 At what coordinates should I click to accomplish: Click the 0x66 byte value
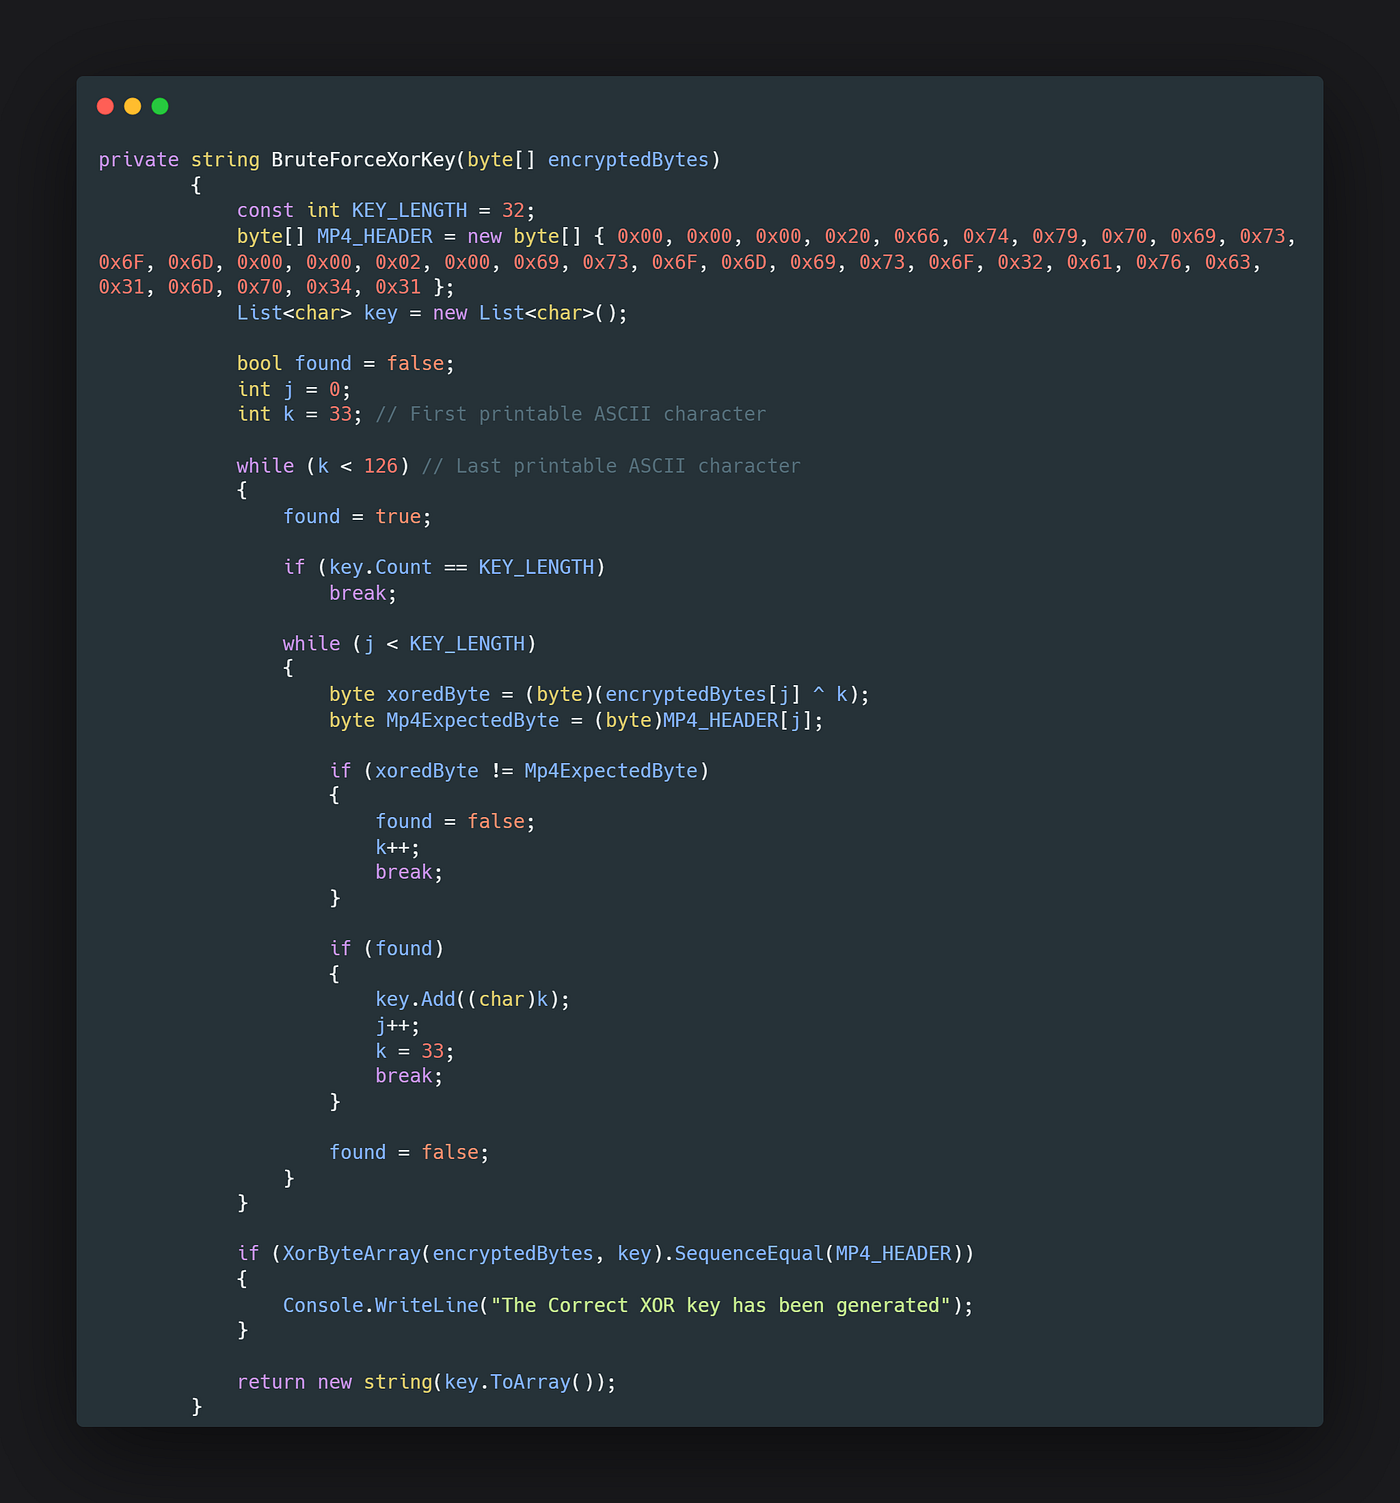coord(916,237)
